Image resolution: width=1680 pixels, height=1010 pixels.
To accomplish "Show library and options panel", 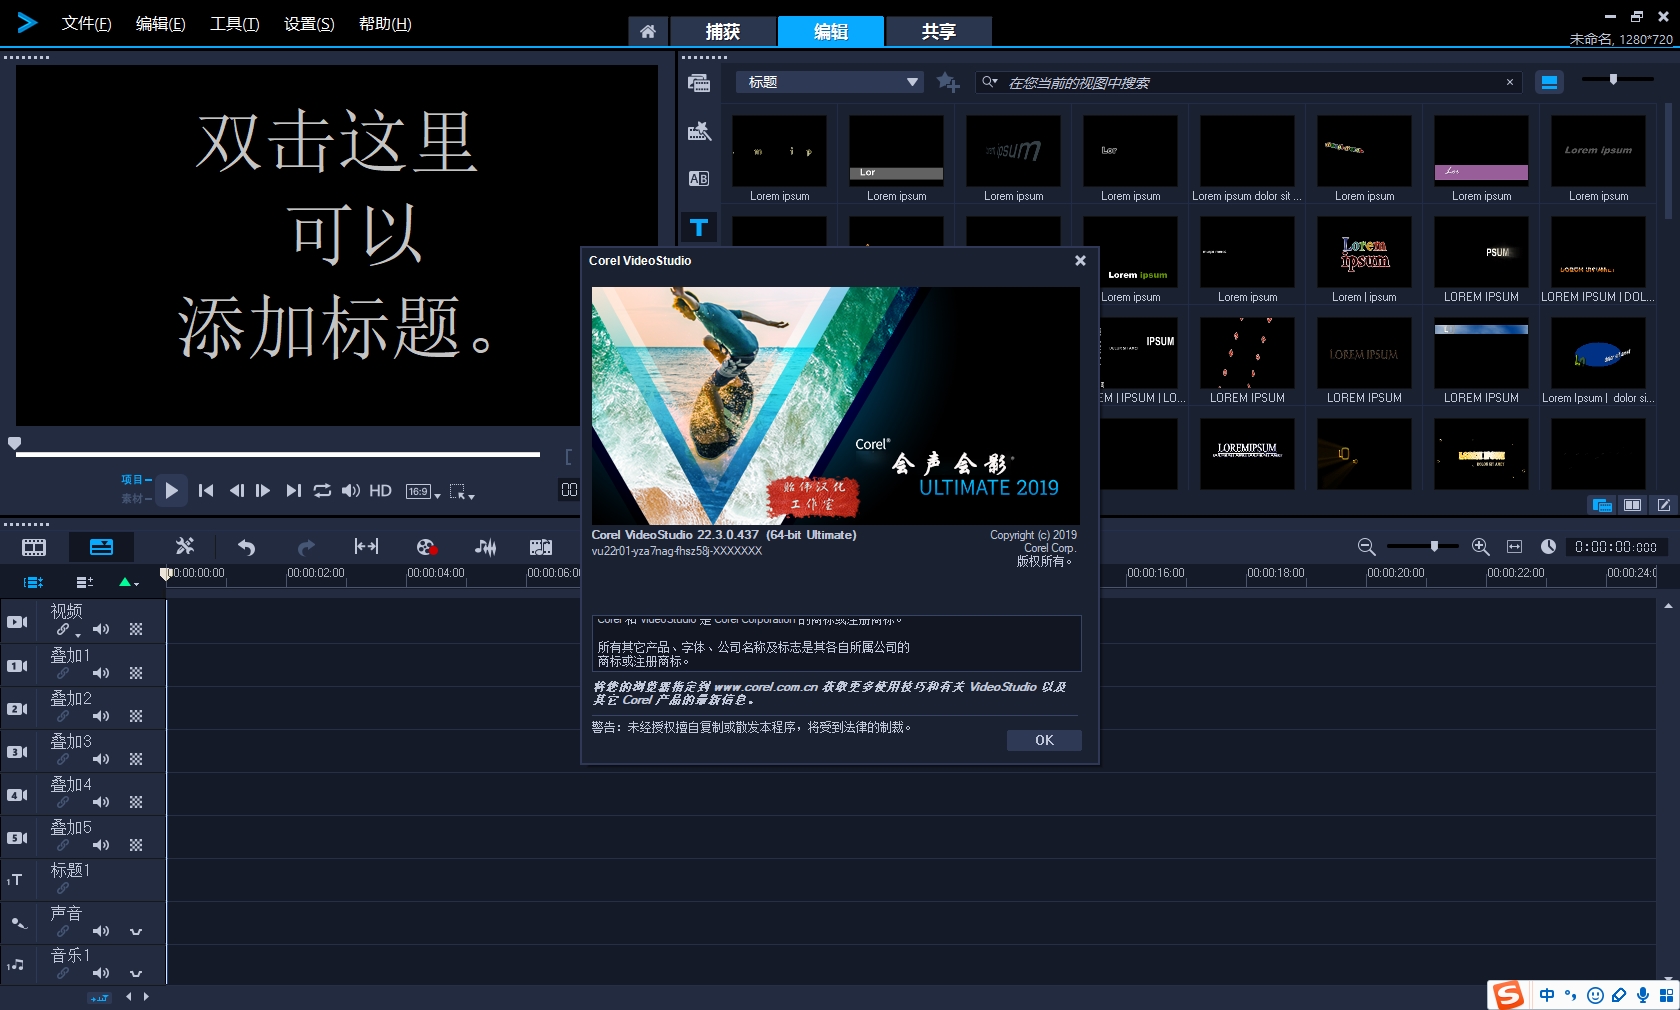I will (1602, 505).
